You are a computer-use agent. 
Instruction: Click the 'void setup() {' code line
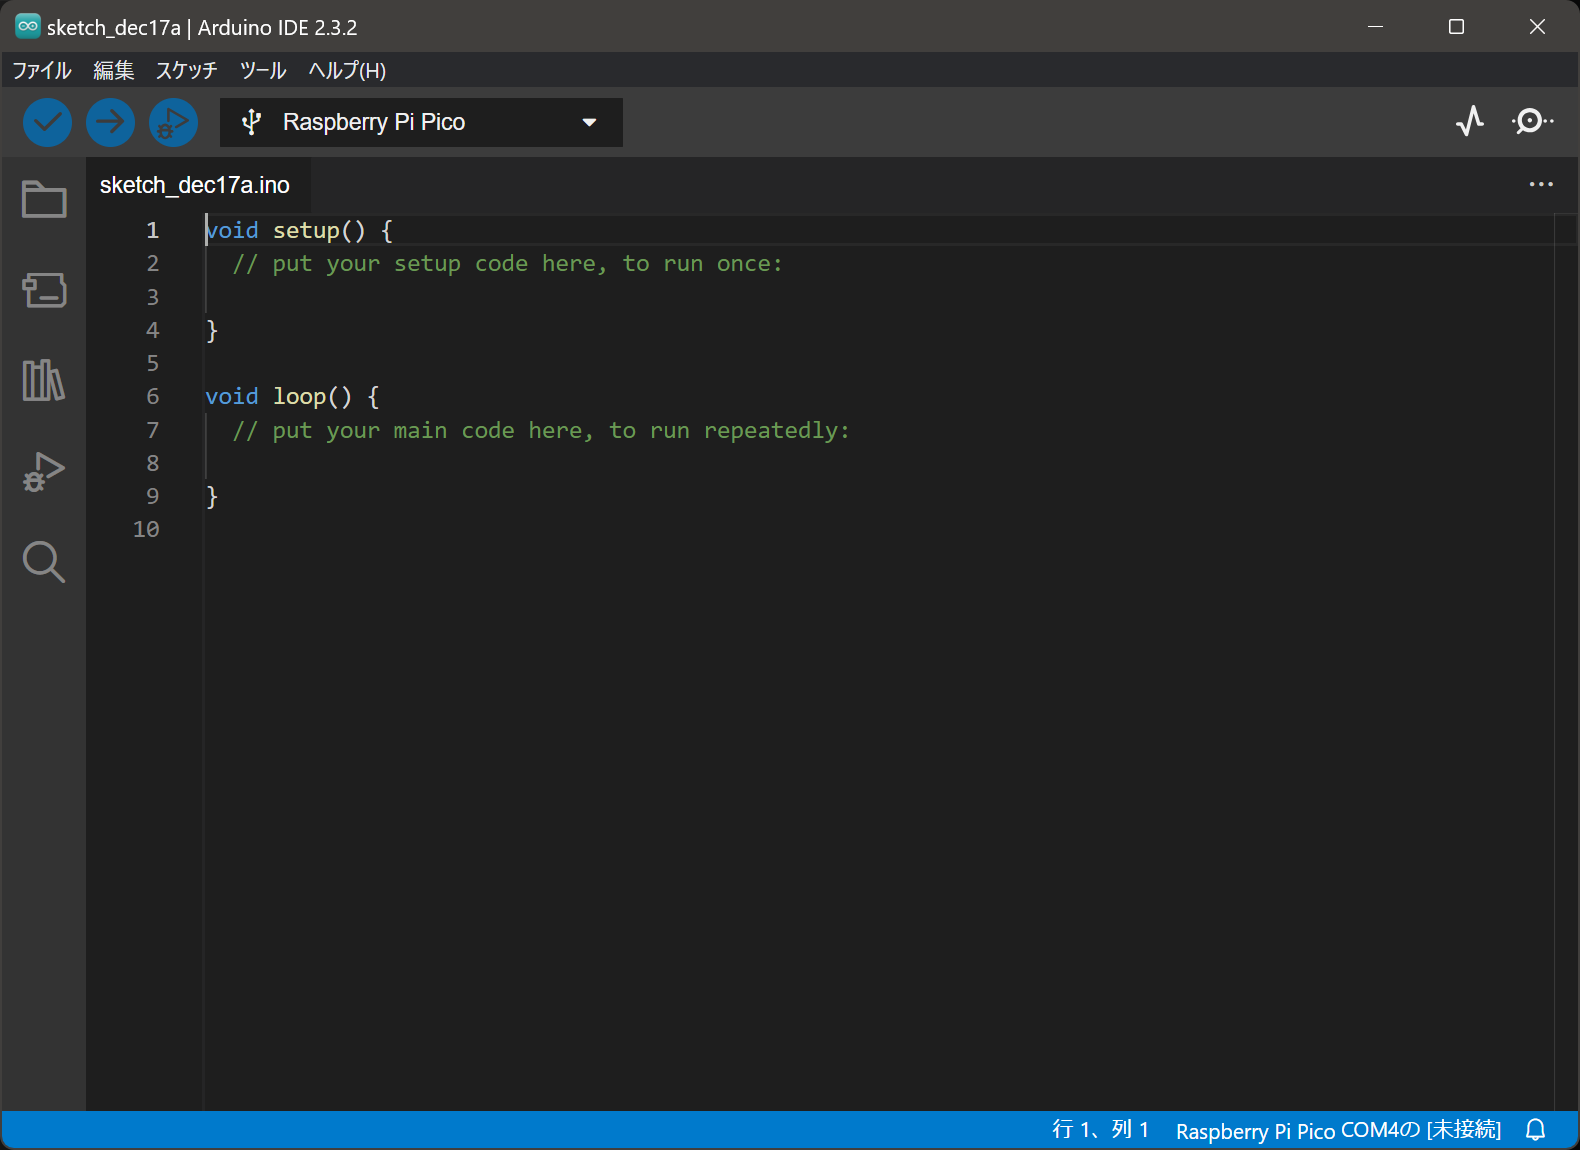coord(299,230)
